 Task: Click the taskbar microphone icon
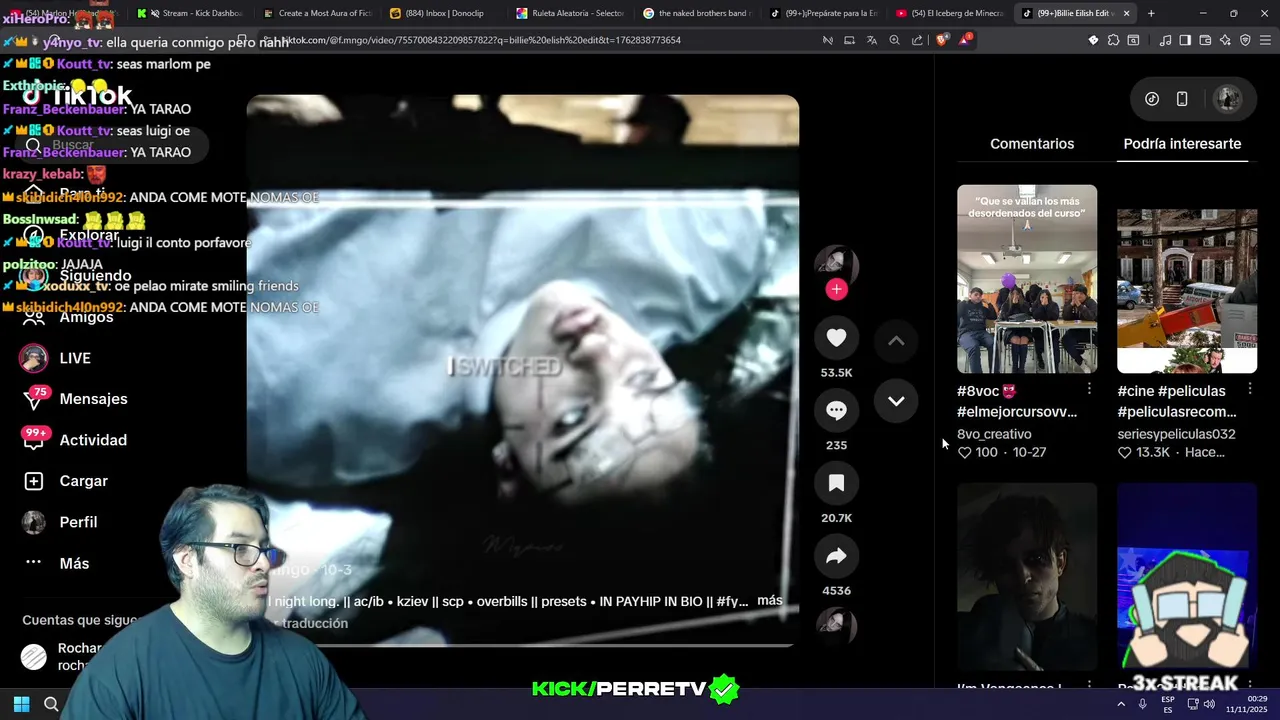pos(1142,704)
